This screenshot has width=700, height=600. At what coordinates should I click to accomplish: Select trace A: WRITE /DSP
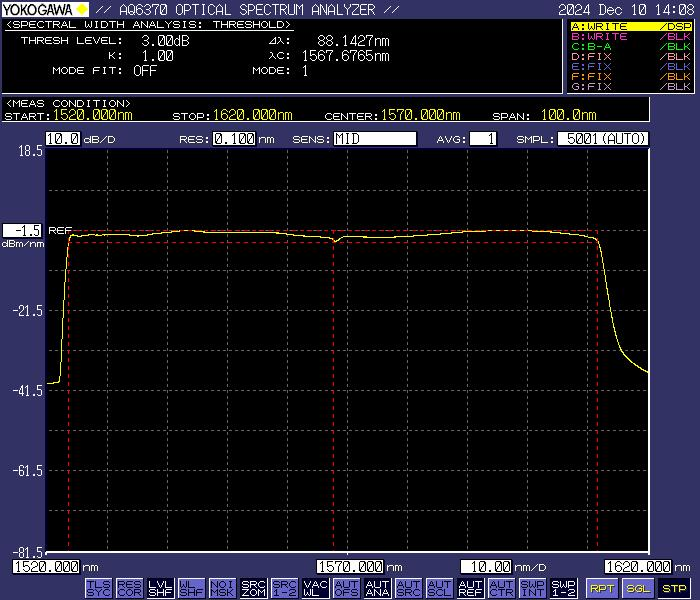pos(631,26)
